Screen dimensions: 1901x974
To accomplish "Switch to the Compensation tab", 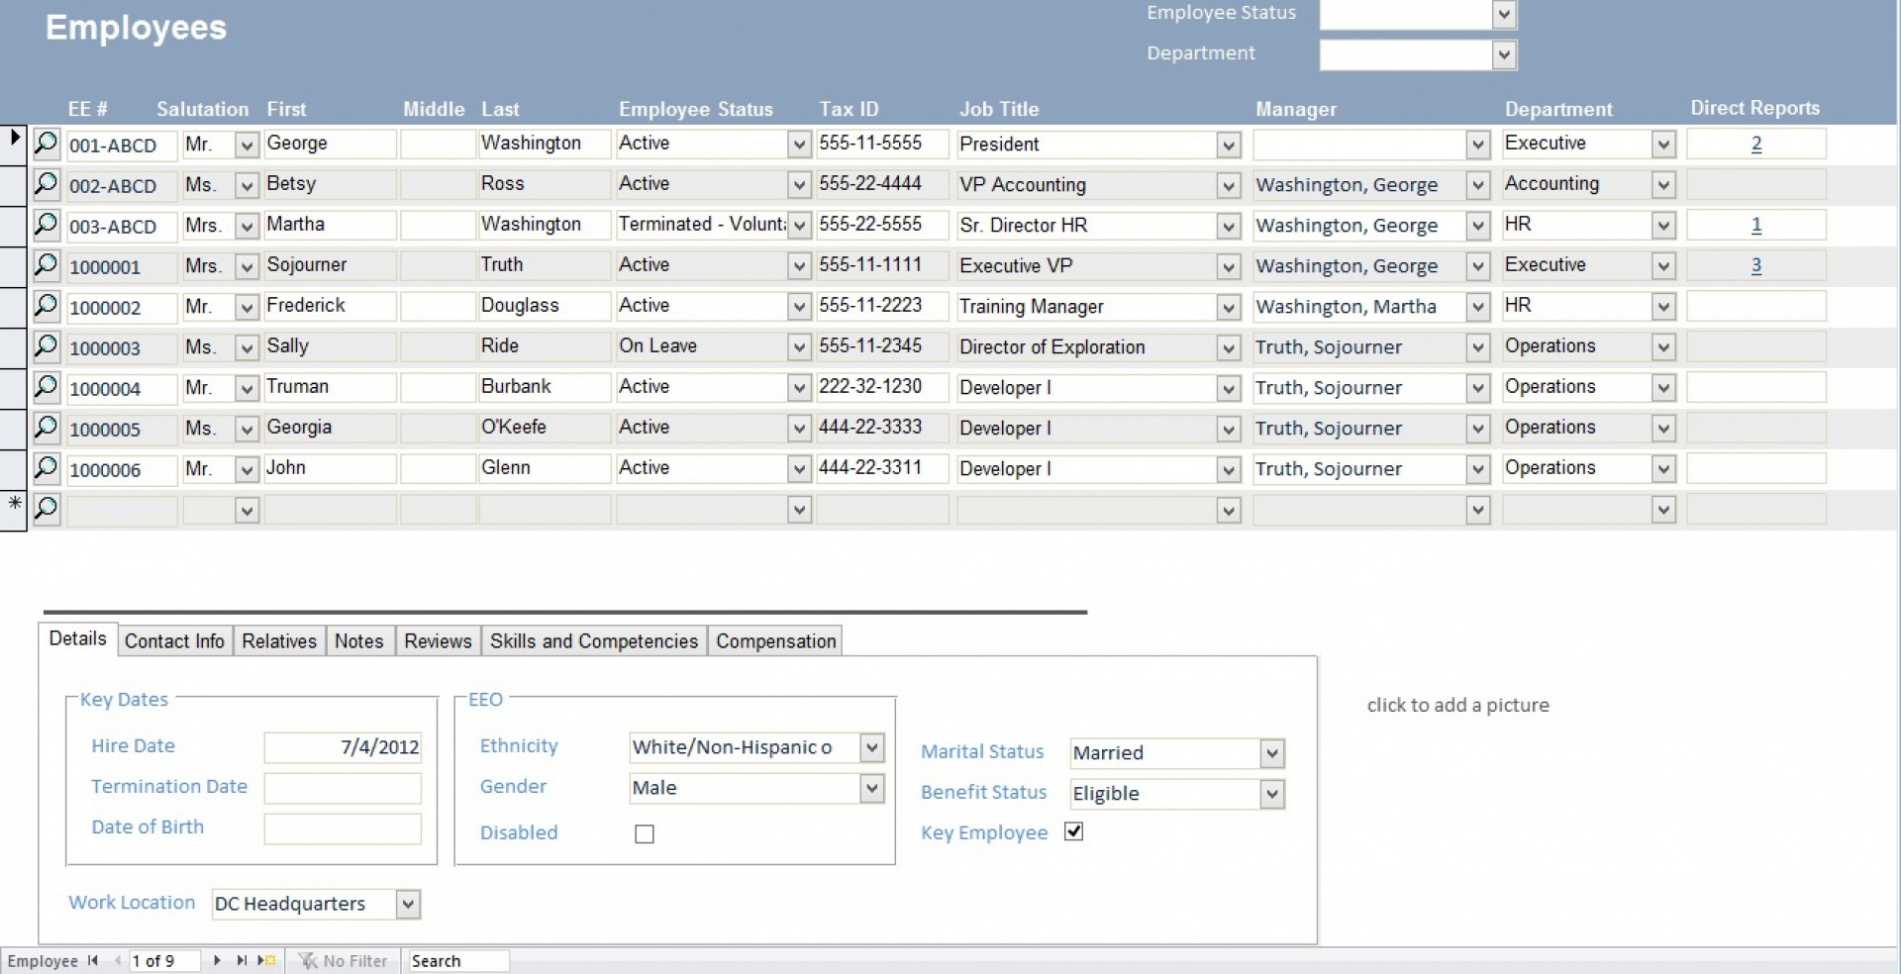I will click(775, 641).
